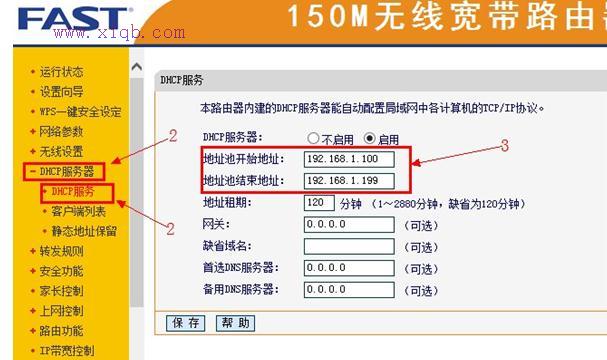The height and width of the screenshot is (360, 607).
Task: Click the 地址池结束地址 input field
Action: 349,181
